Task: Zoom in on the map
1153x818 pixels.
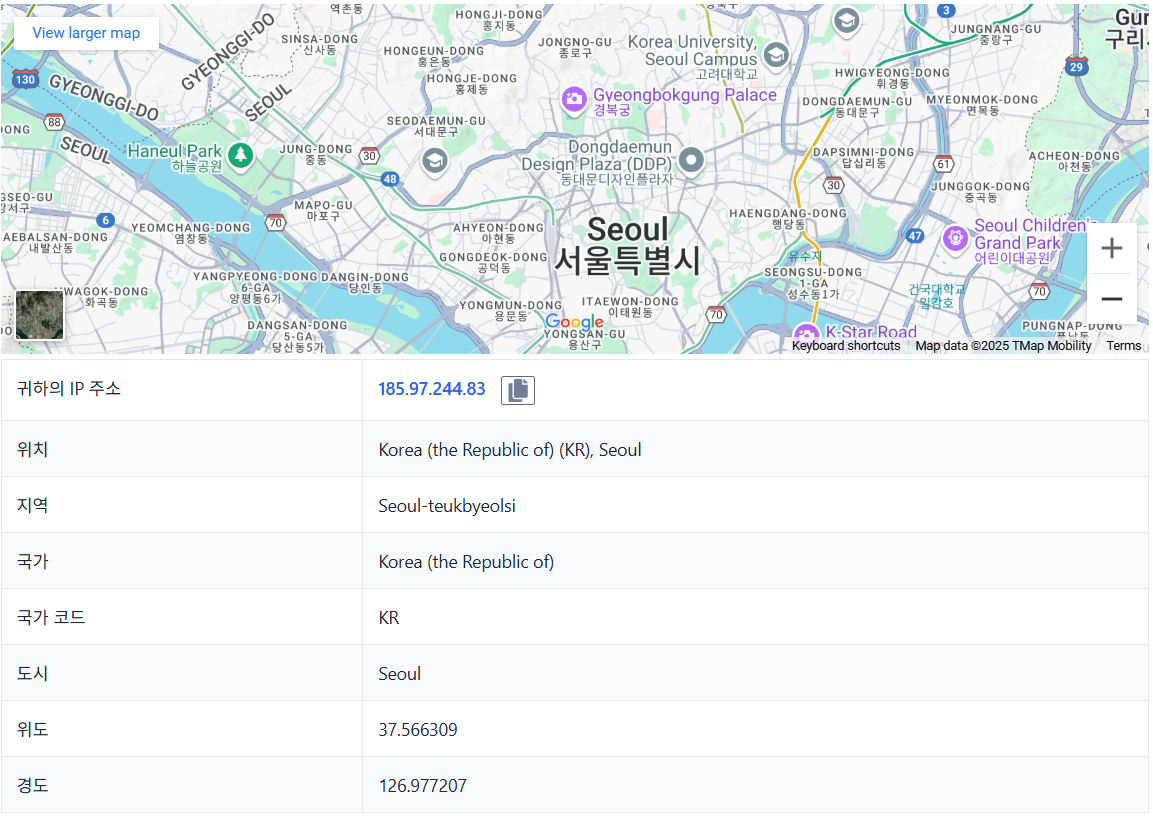Action: [x=1111, y=248]
